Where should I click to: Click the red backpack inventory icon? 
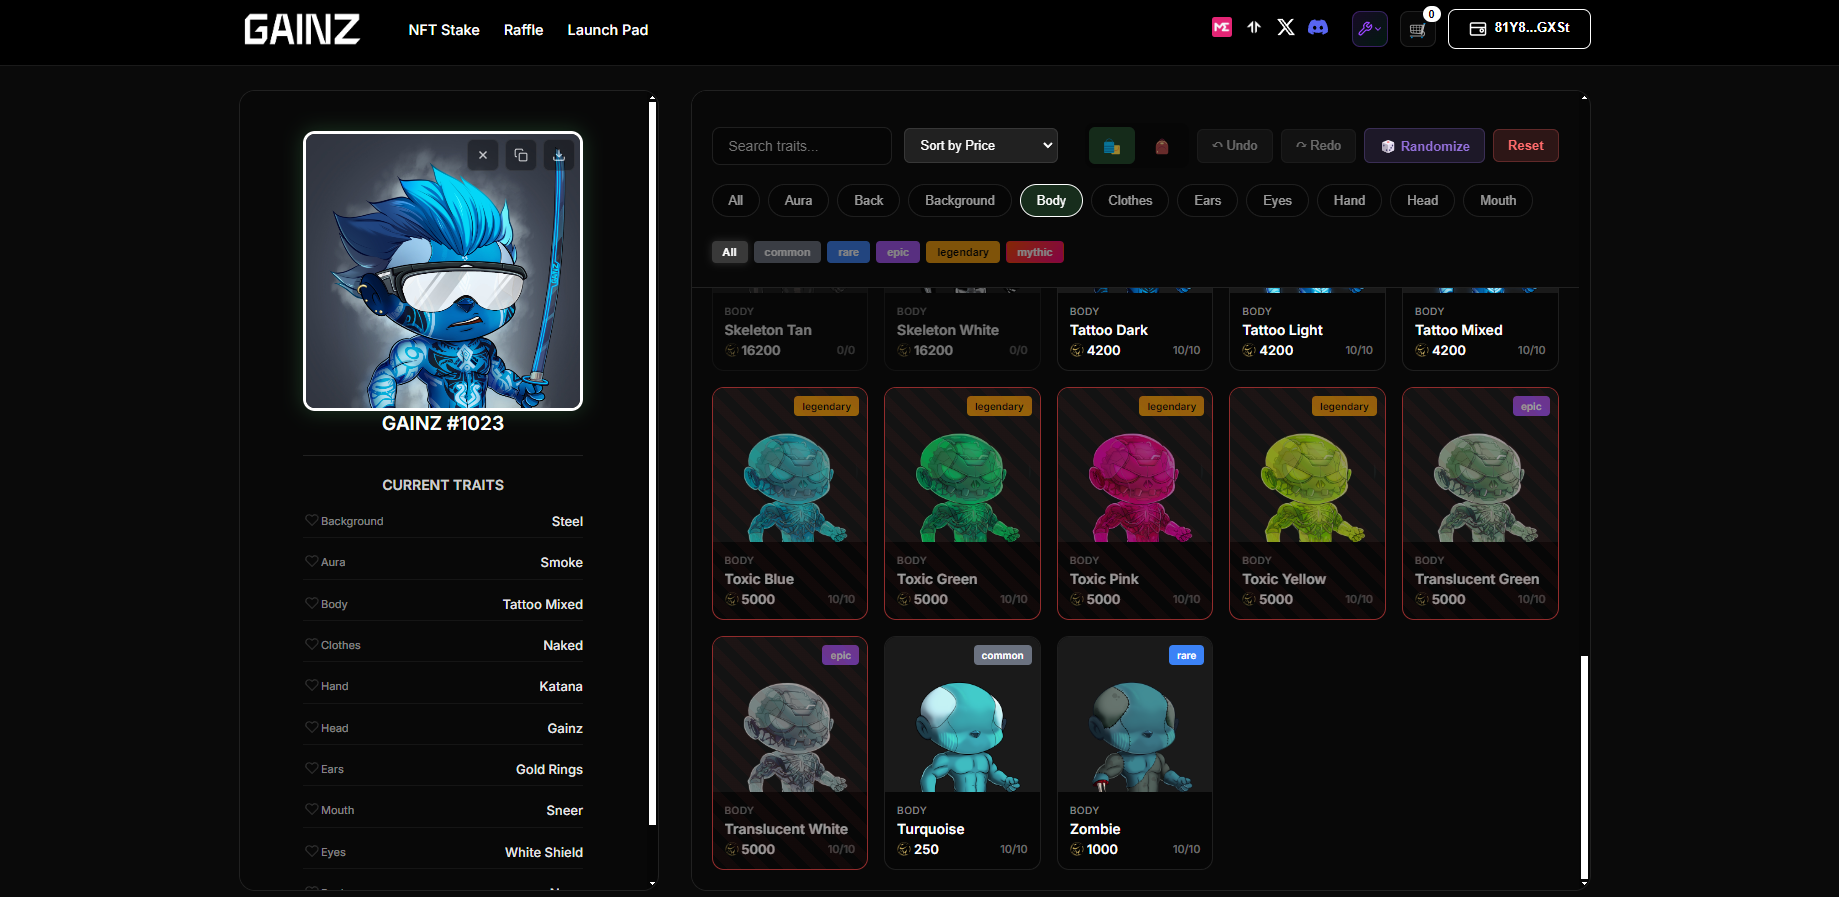point(1162,147)
